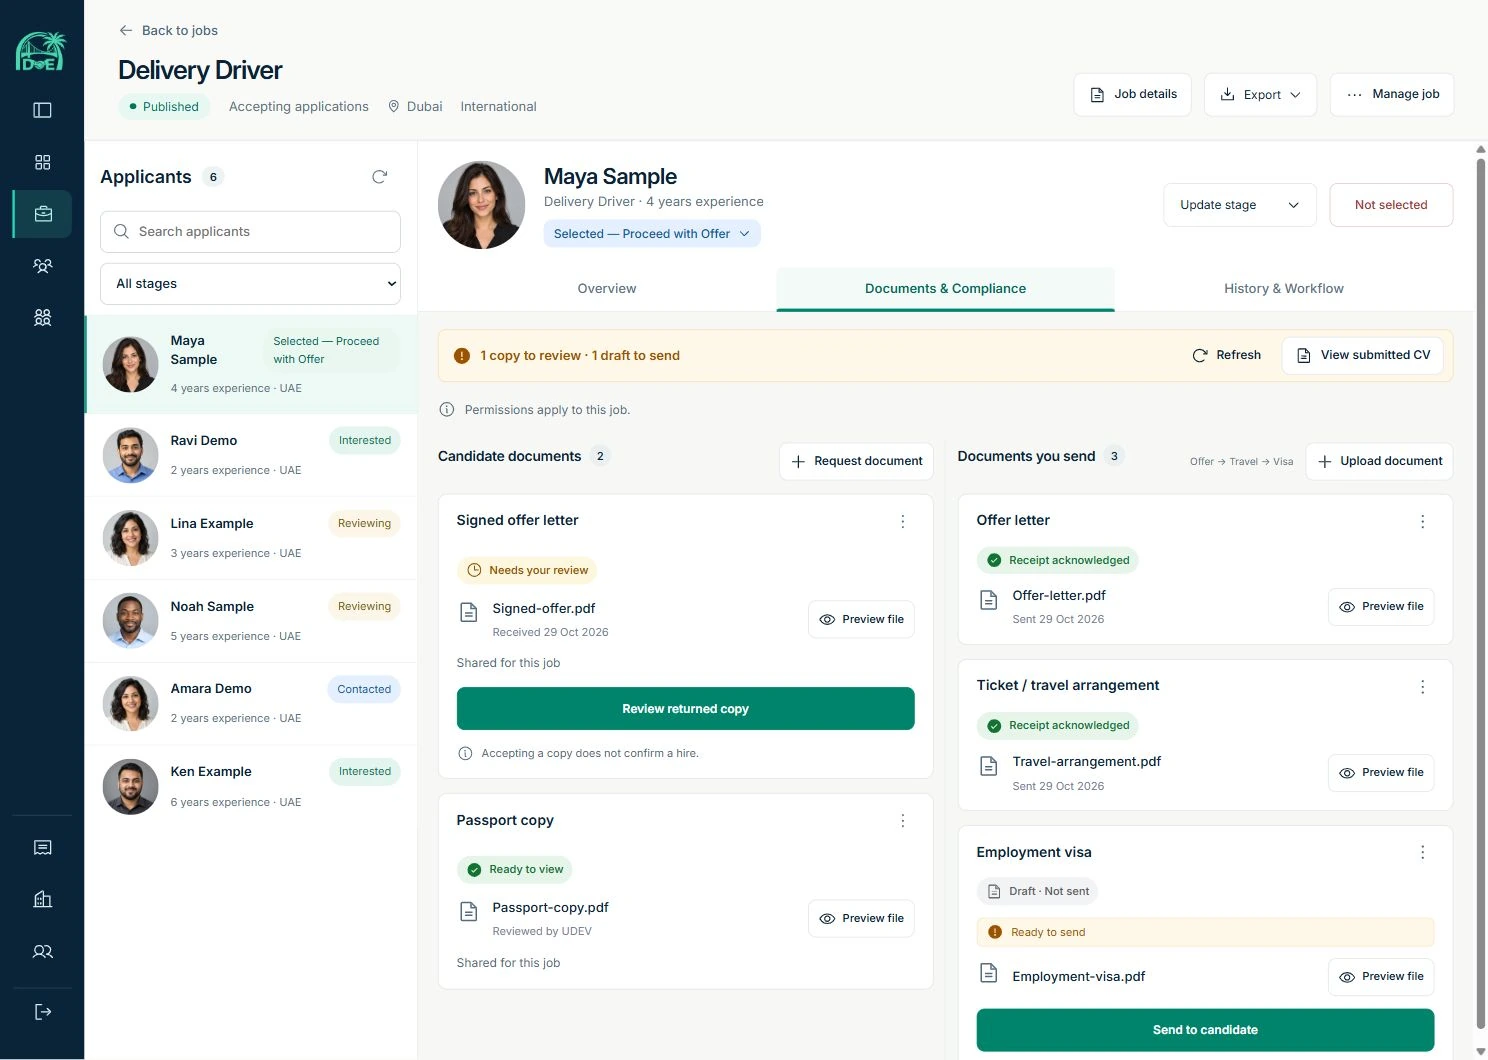
Task: Click the Signed-offer.pdf file icon
Action: 468,612
